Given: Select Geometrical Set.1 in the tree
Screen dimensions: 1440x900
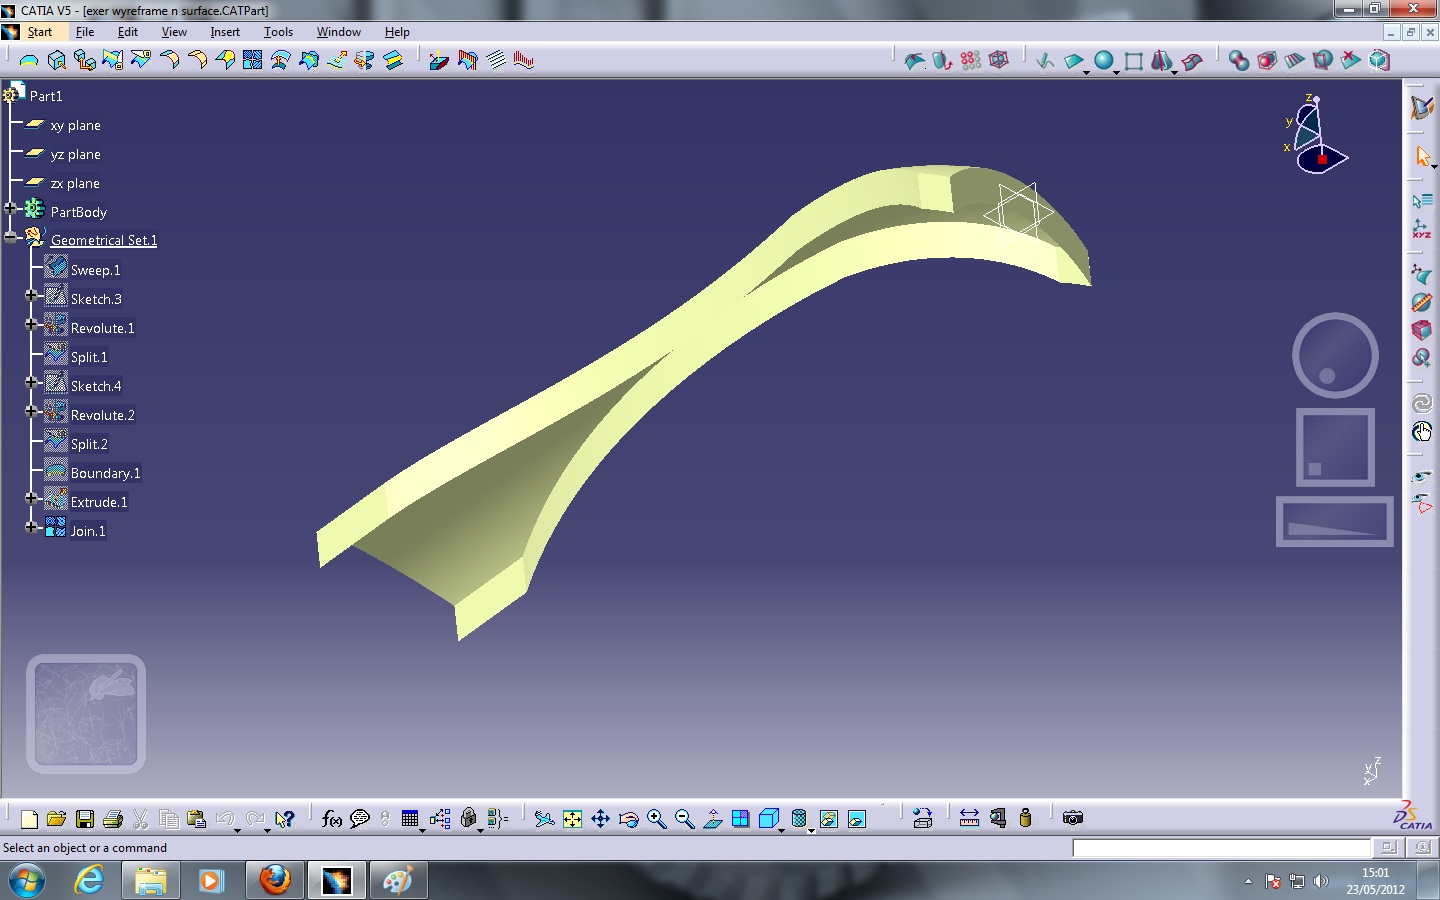Looking at the screenshot, I should point(104,240).
